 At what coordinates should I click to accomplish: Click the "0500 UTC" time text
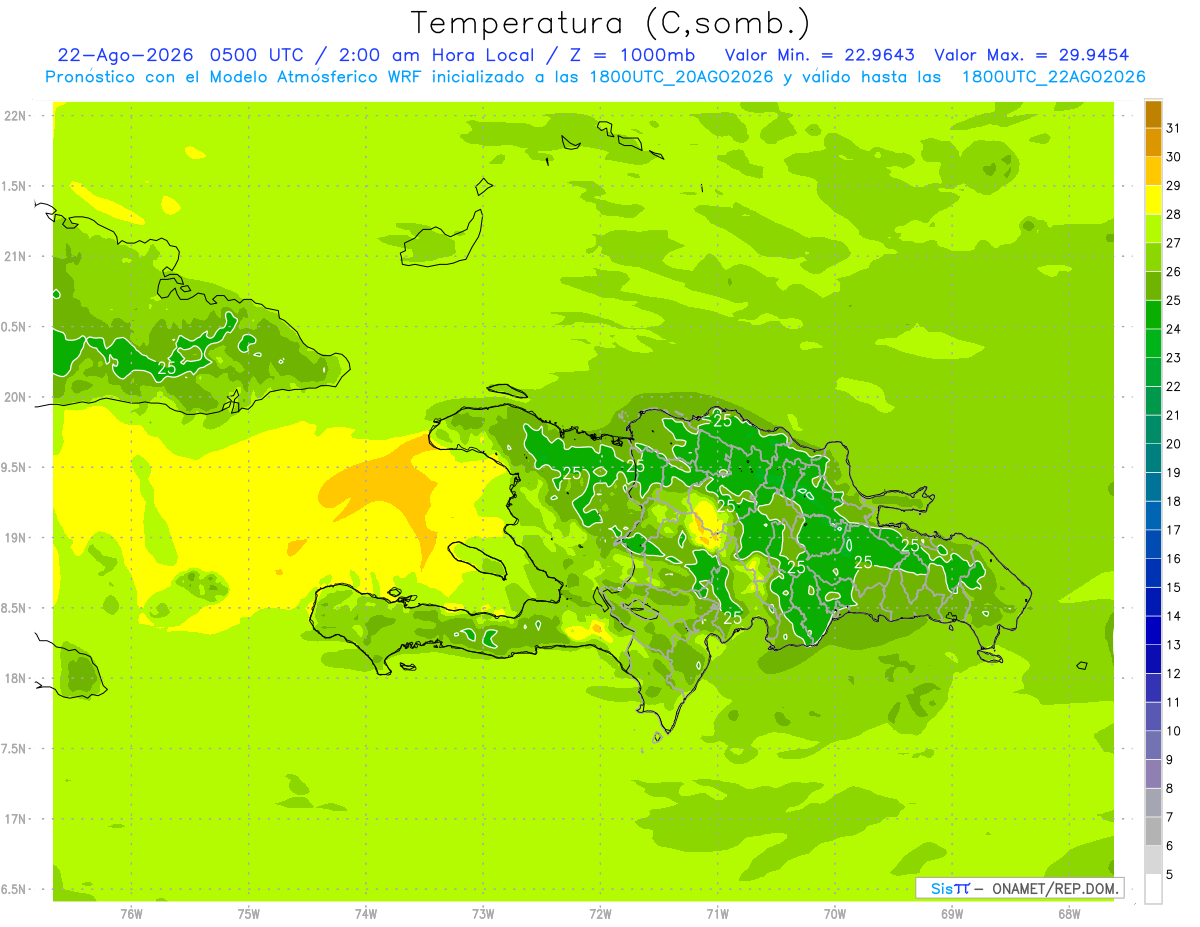pyautogui.click(x=259, y=55)
